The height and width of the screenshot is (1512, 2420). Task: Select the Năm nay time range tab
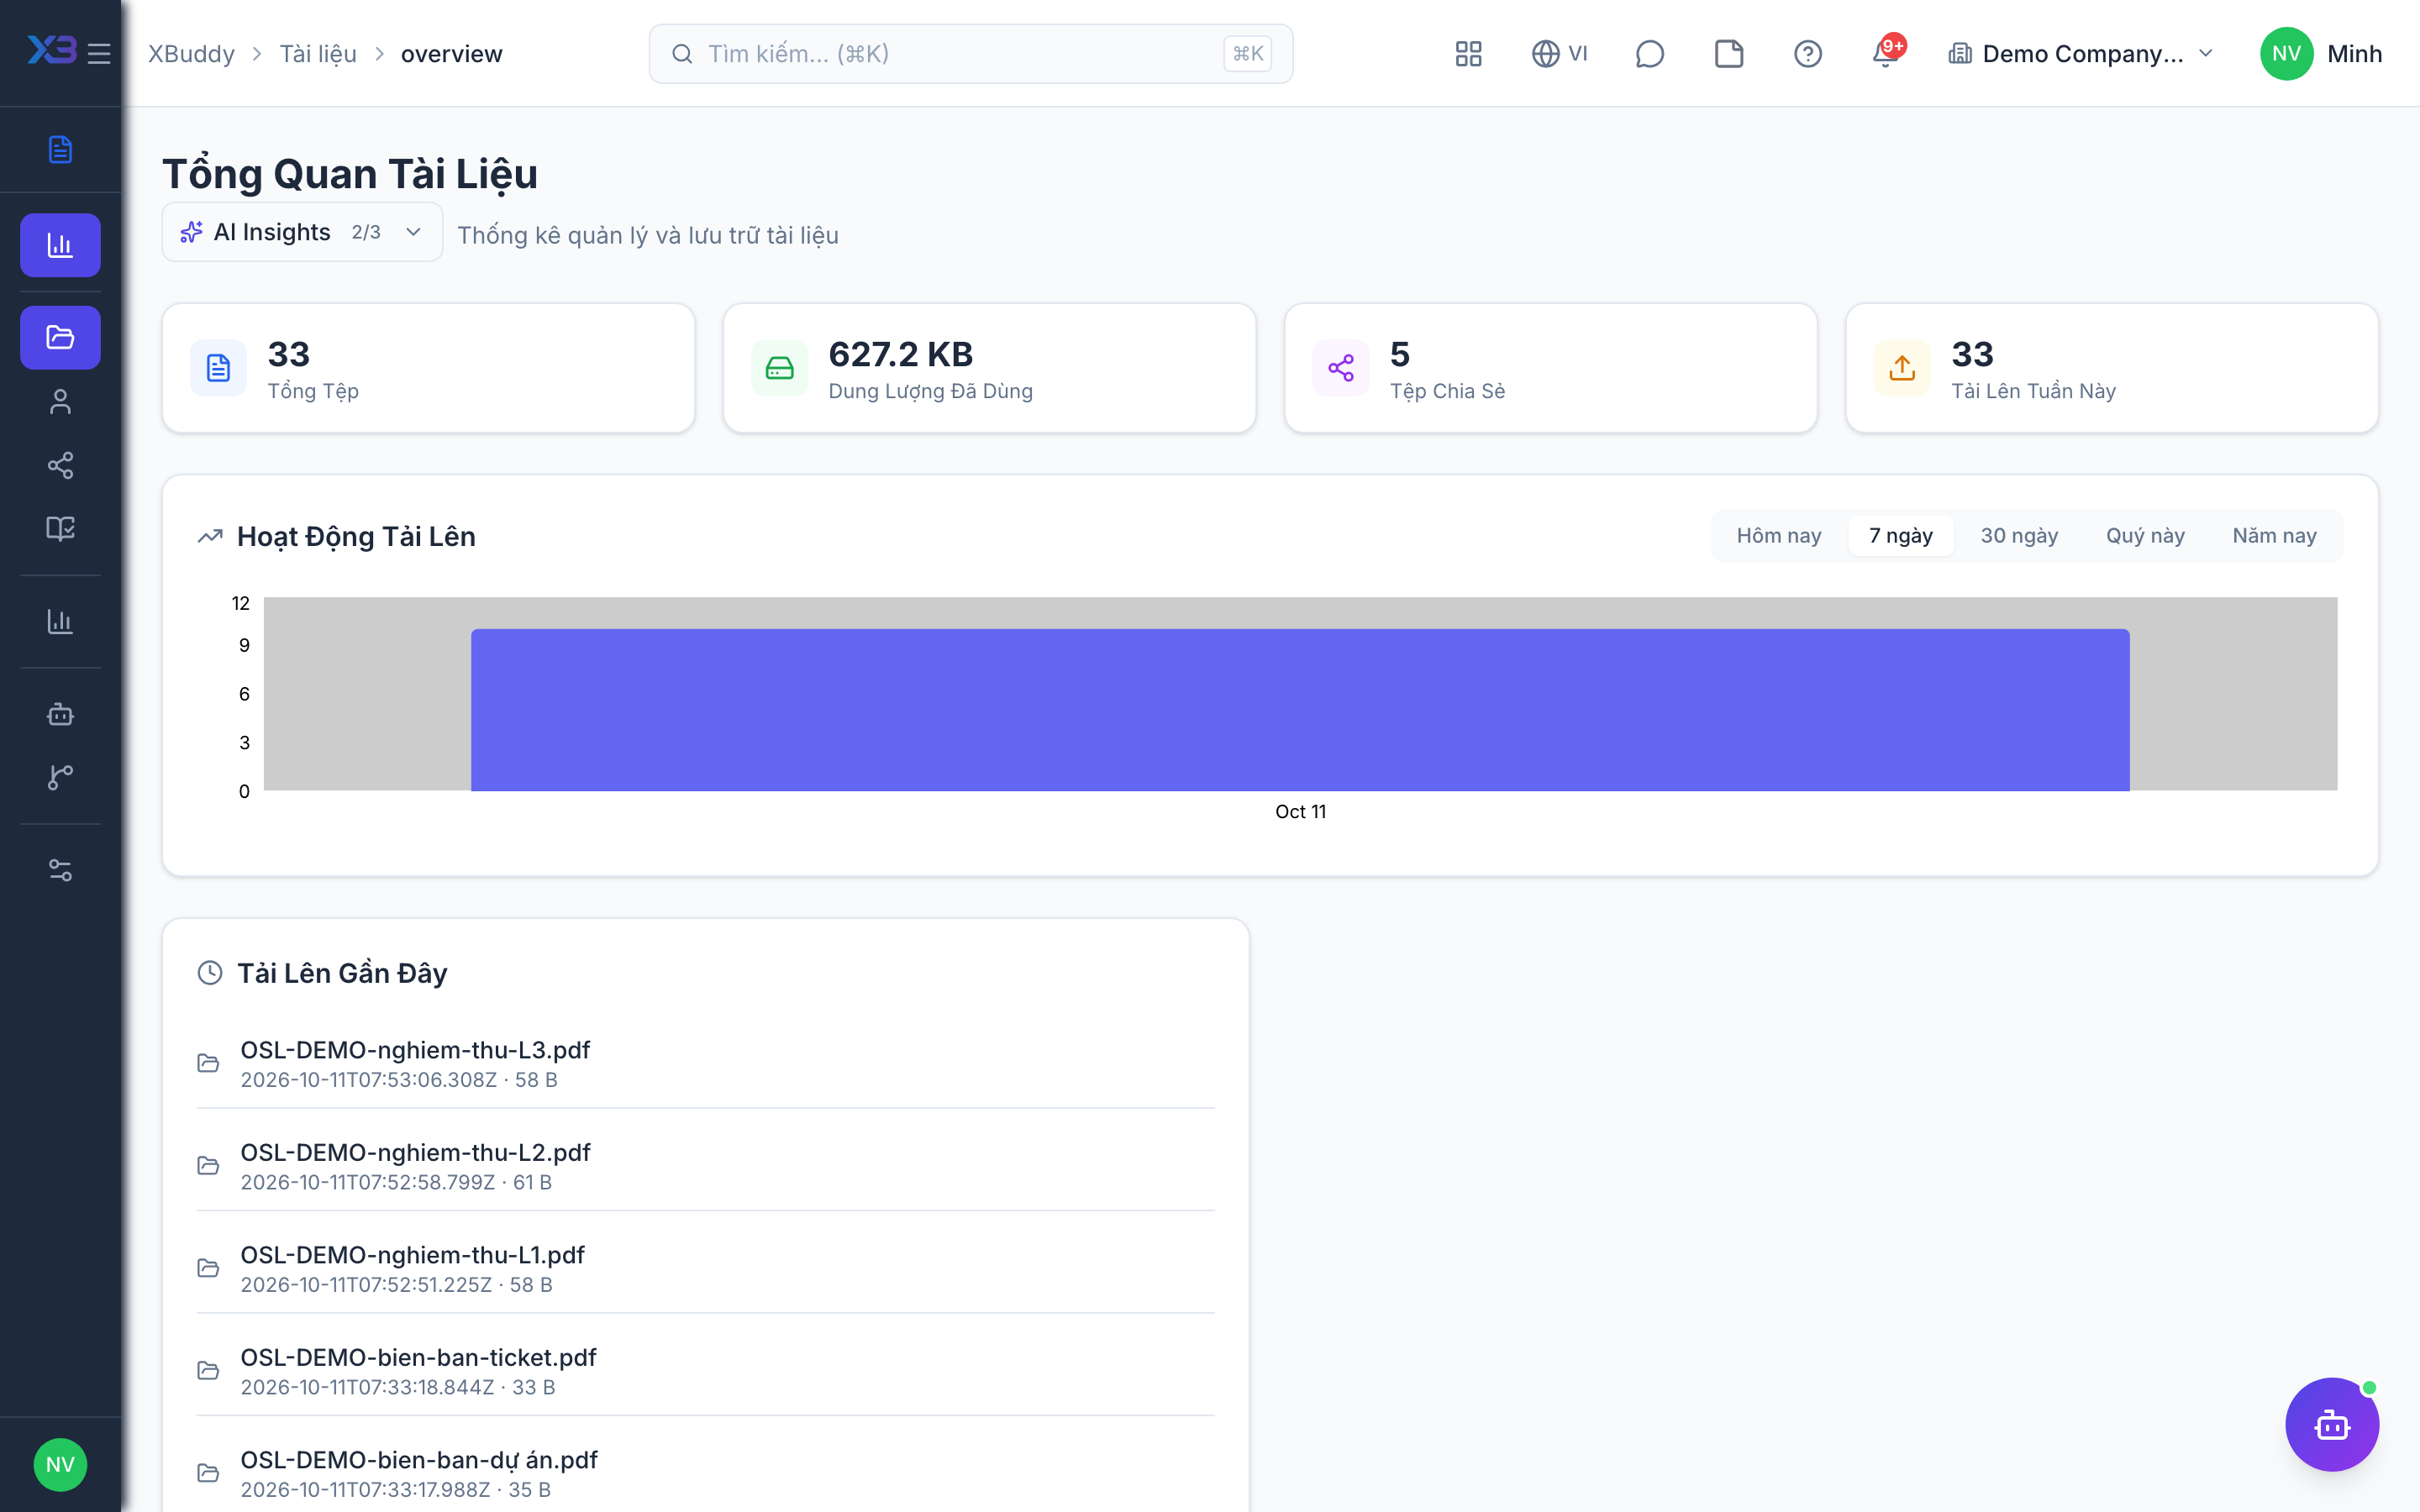2274,536
